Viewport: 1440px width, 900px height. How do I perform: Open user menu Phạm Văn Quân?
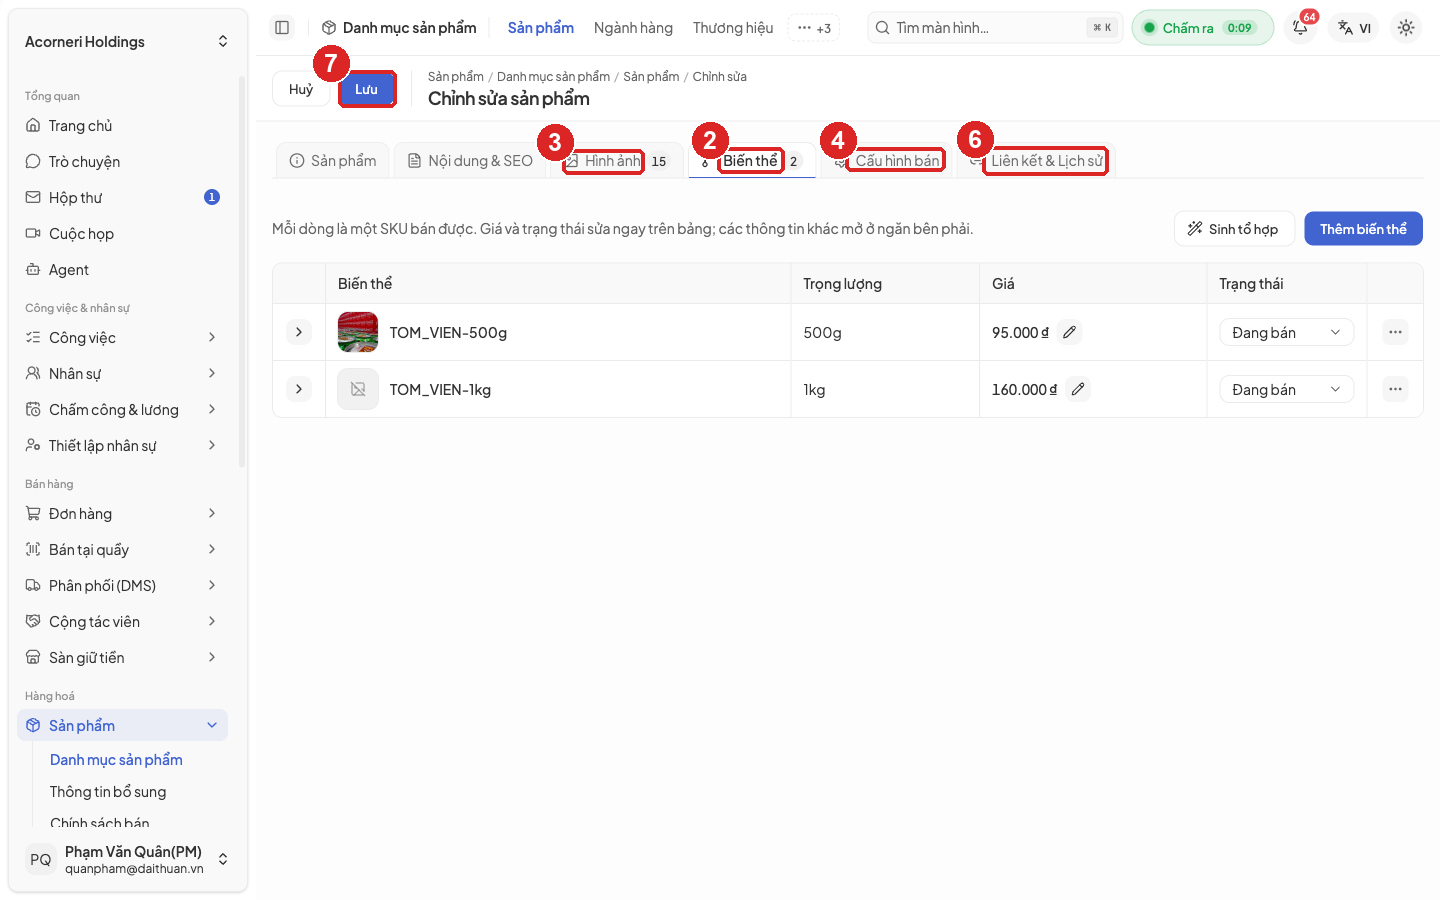(x=126, y=859)
